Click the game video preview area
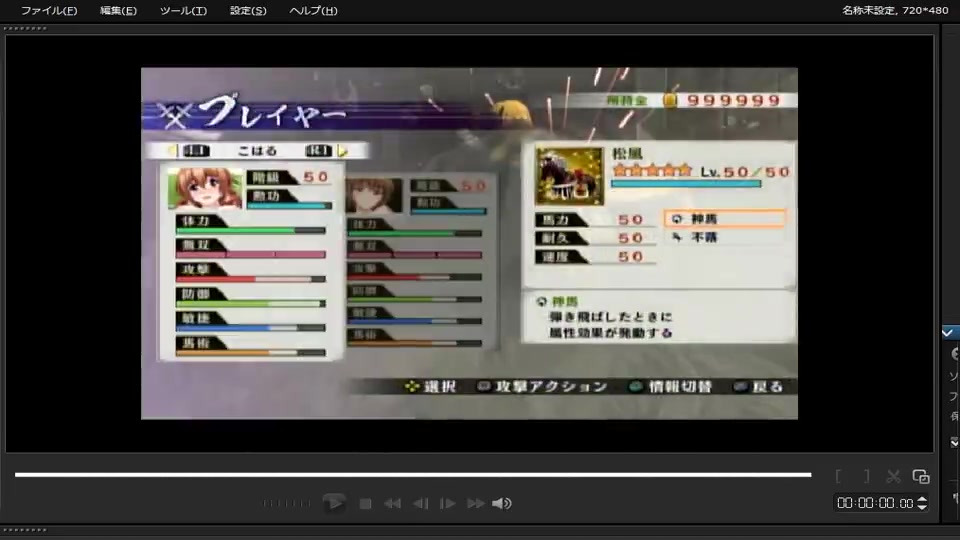The height and width of the screenshot is (540, 960). 469,244
